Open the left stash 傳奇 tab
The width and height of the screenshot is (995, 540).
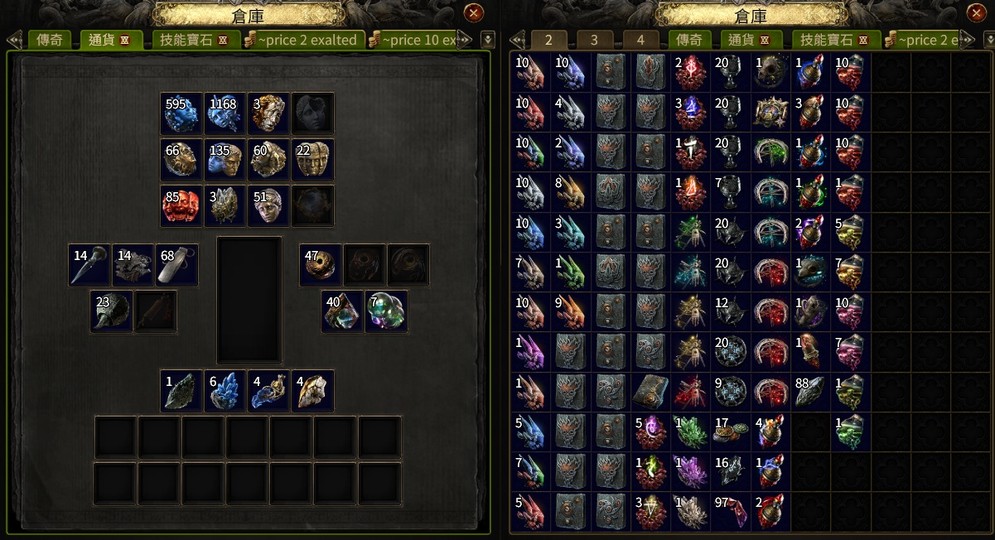click(49, 40)
